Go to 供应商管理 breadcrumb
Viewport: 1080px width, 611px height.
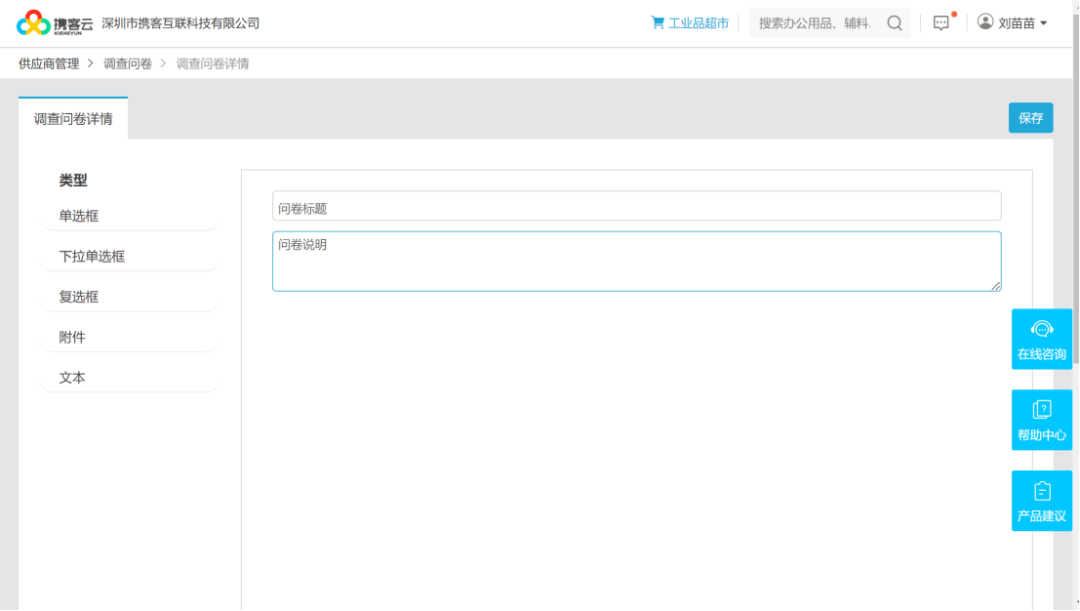pos(49,63)
